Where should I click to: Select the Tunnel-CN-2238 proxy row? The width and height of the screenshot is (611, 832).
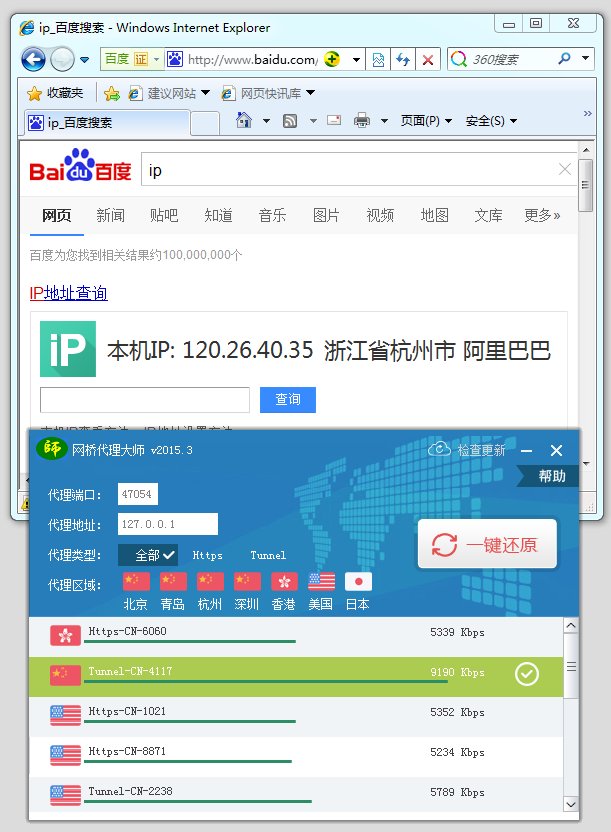pyautogui.click(x=296, y=796)
